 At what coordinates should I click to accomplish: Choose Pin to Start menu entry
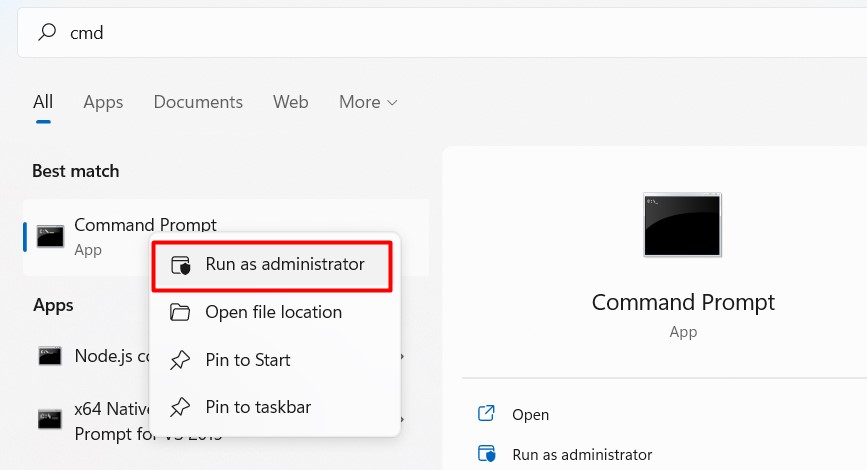(247, 360)
